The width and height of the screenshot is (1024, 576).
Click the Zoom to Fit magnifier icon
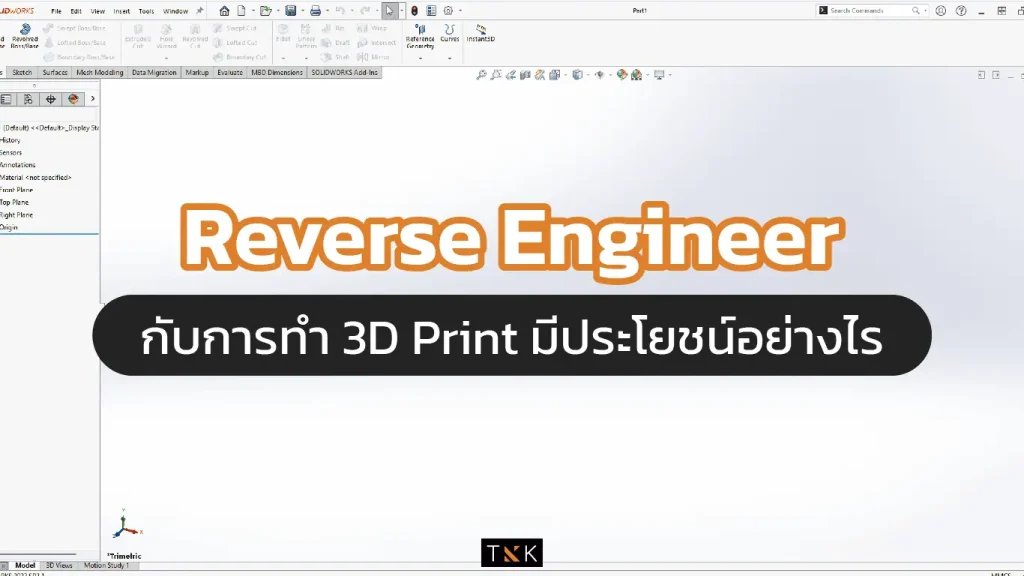pyautogui.click(x=482, y=75)
